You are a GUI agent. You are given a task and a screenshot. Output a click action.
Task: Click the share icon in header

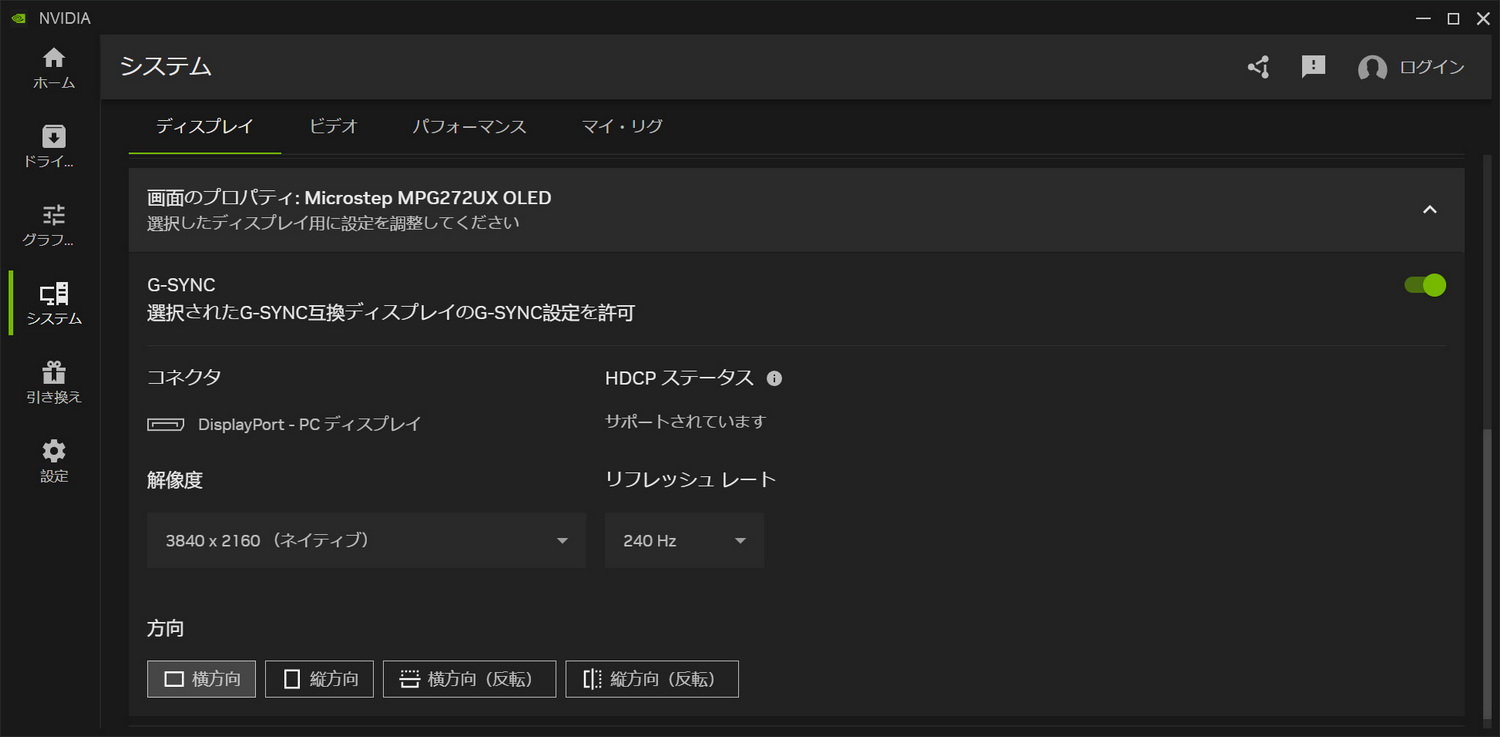tap(1259, 67)
